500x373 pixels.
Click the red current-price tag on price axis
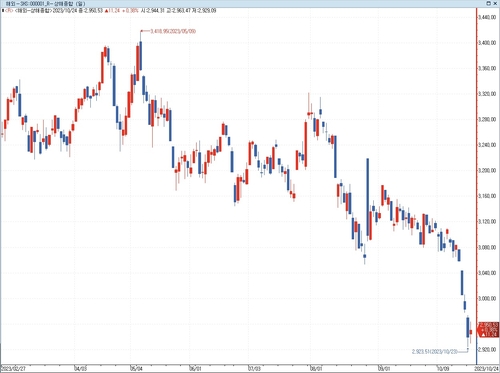[x=489, y=329]
